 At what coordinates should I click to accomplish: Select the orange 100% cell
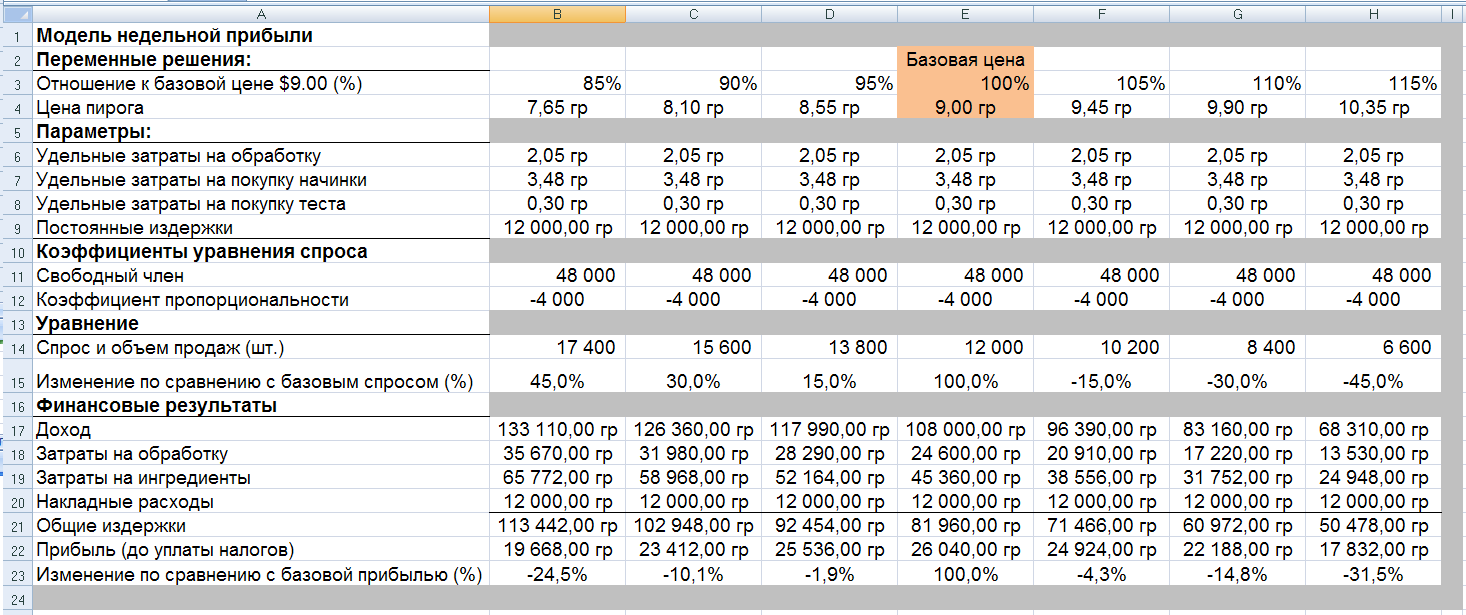[x=965, y=83]
